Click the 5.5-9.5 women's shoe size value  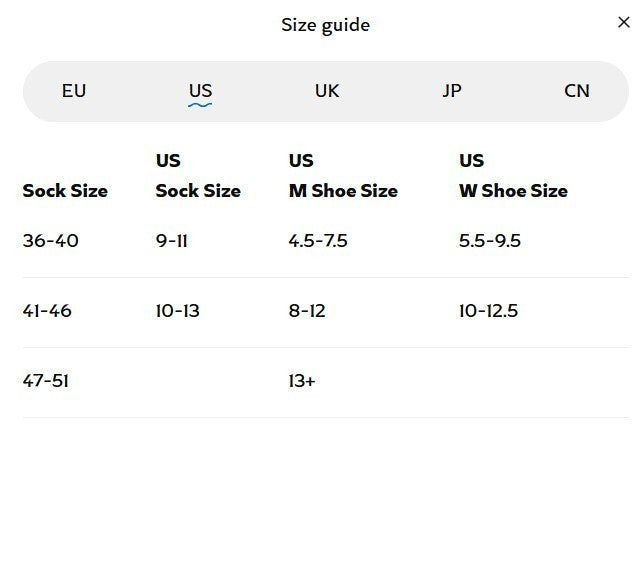coord(490,241)
